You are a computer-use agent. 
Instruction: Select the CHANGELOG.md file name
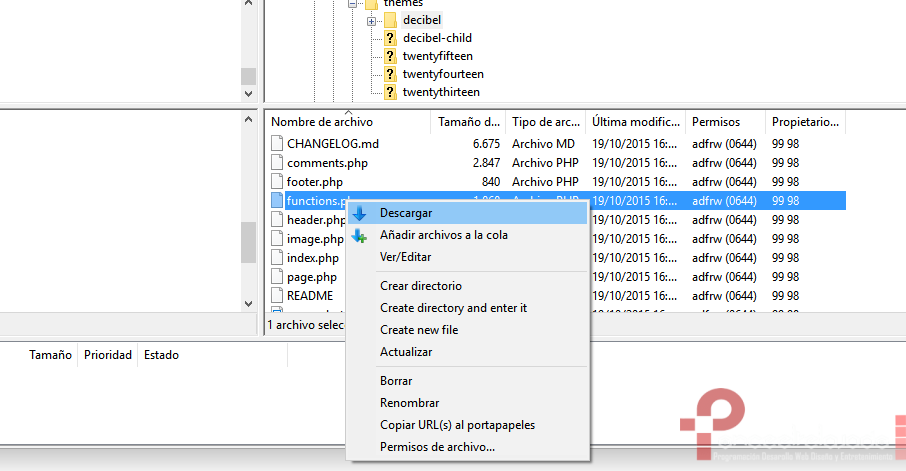(333, 143)
